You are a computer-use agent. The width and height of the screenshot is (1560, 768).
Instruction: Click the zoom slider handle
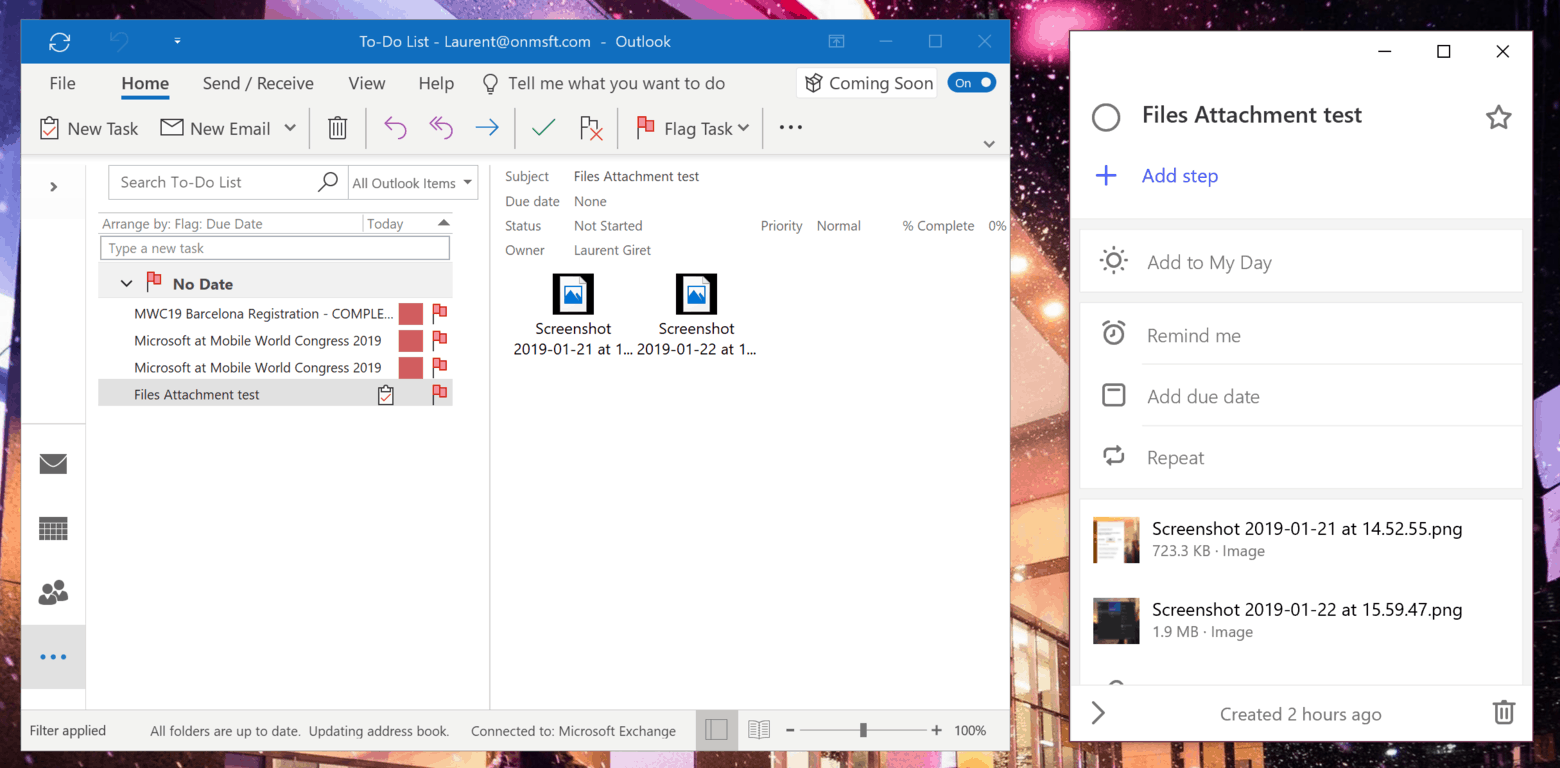coord(863,731)
